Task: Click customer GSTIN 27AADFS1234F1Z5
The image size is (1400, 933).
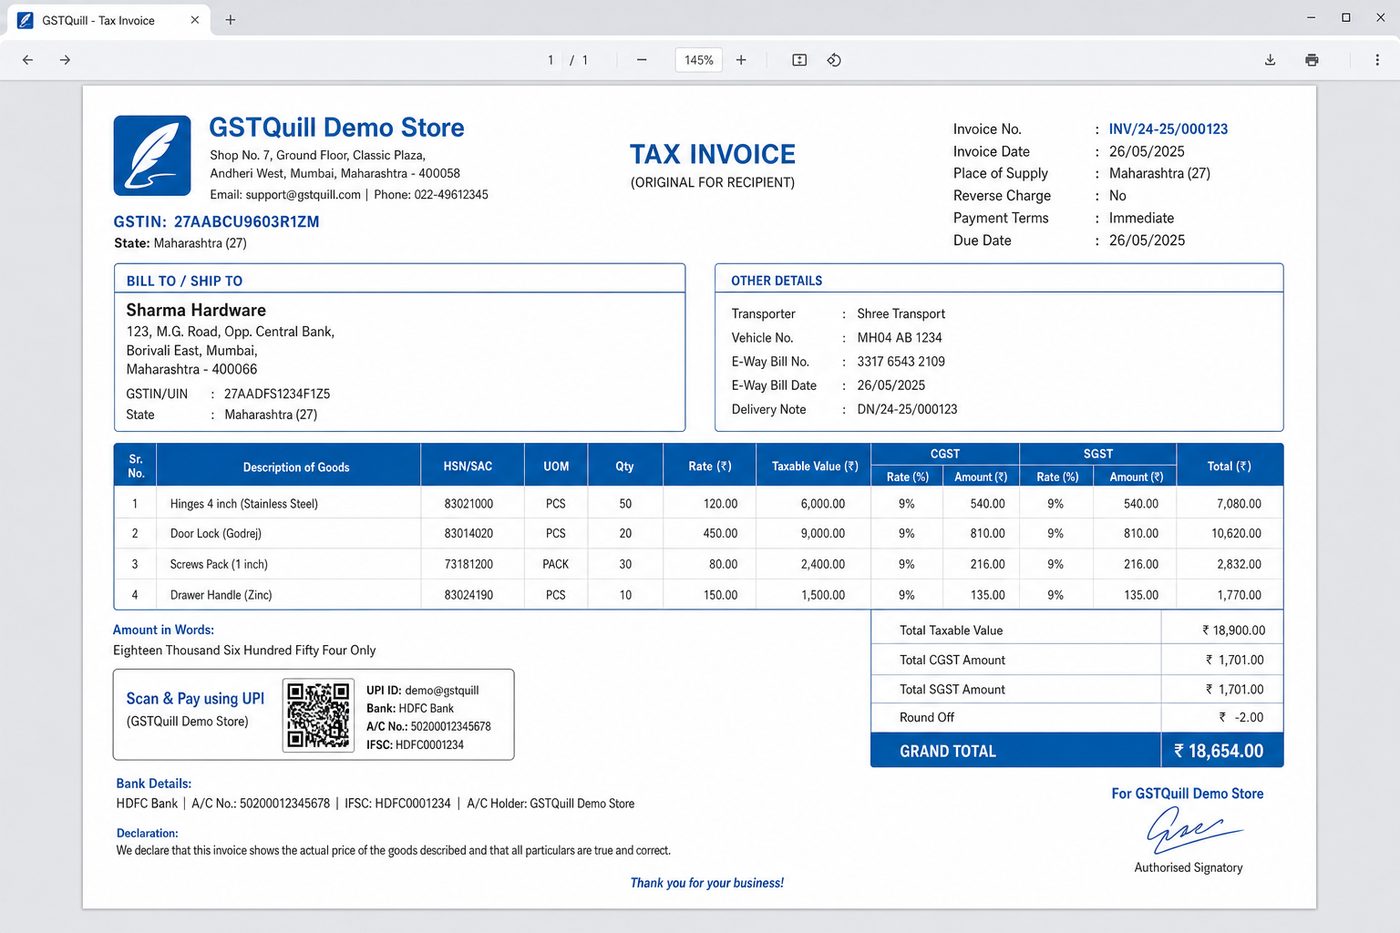Action: pyautogui.click(x=277, y=394)
